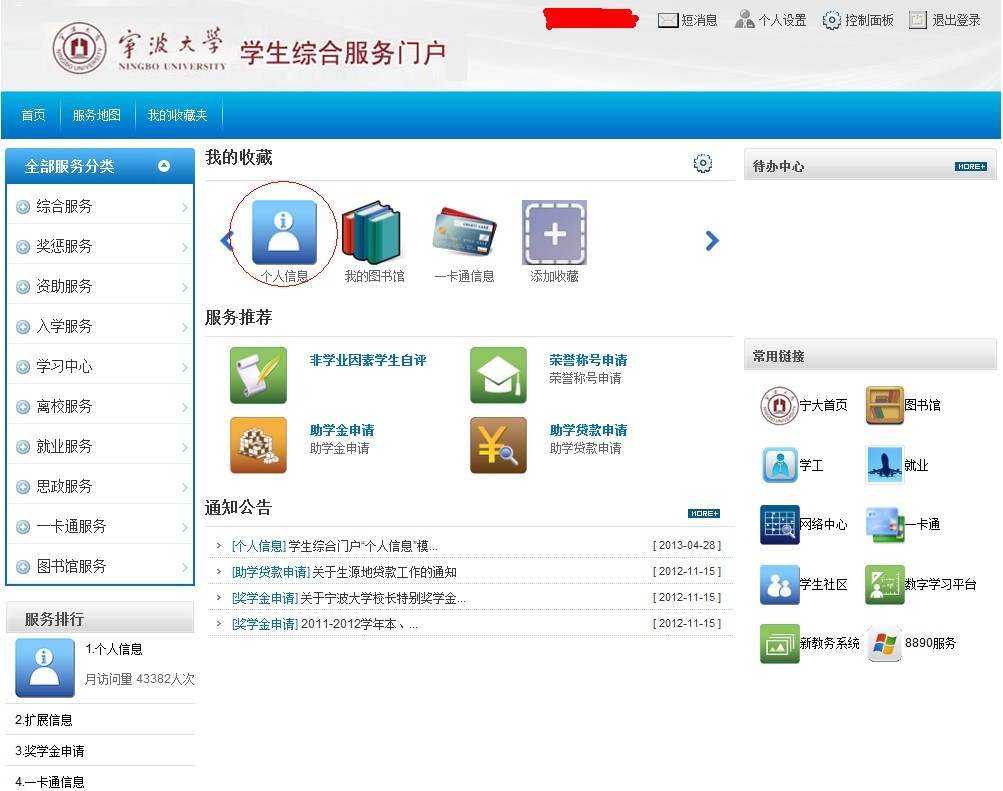This screenshot has width=1003, height=791.
Task: Click MORE button in 通知公告
Action: [703, 513]
